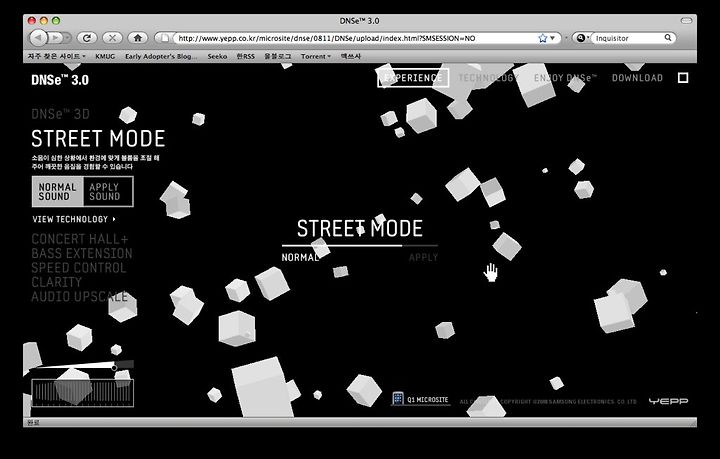Open the back/forward history dropdown arrow

pyautogui.click(x=67, y=38)
